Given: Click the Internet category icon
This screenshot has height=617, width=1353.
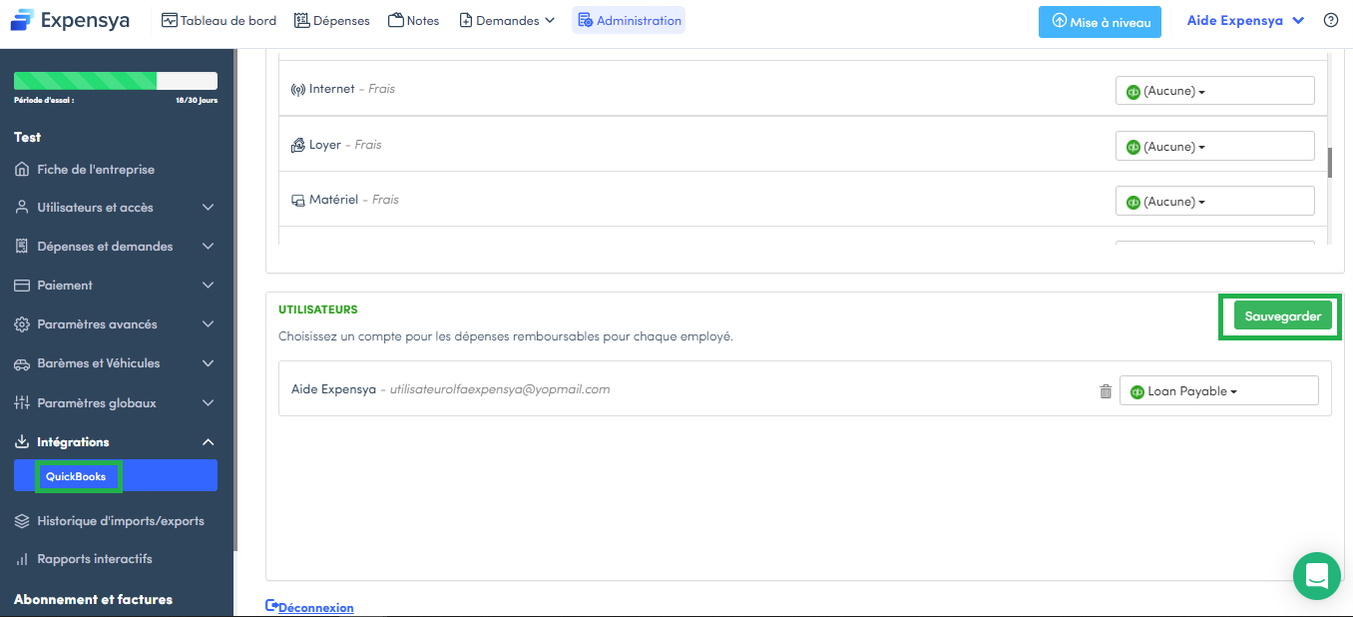Looking at the screenshot, I should (x=298, y=89).
